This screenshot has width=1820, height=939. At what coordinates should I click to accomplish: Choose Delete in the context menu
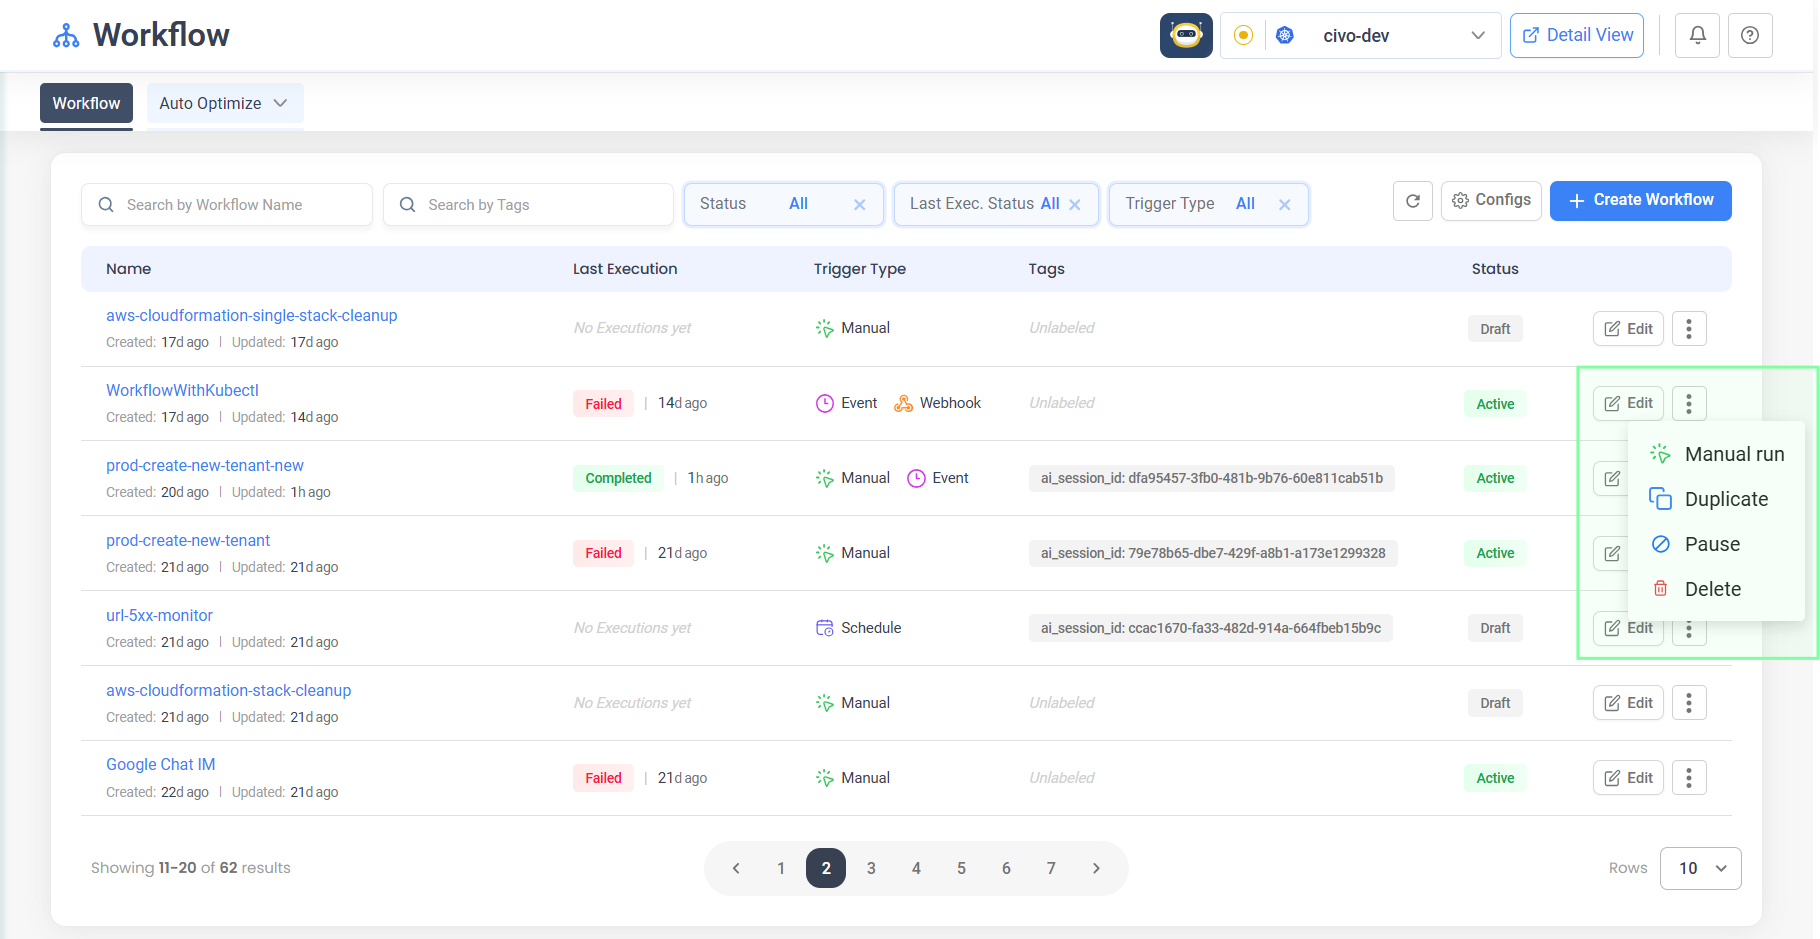point(1712,589)
